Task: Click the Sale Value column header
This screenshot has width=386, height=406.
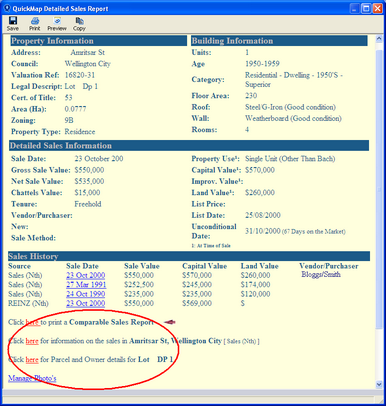Action: (142, 266)
